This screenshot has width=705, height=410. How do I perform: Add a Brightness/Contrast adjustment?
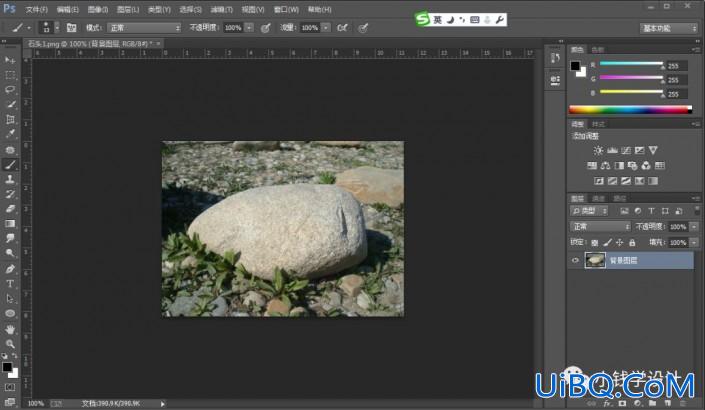[598, 150]
